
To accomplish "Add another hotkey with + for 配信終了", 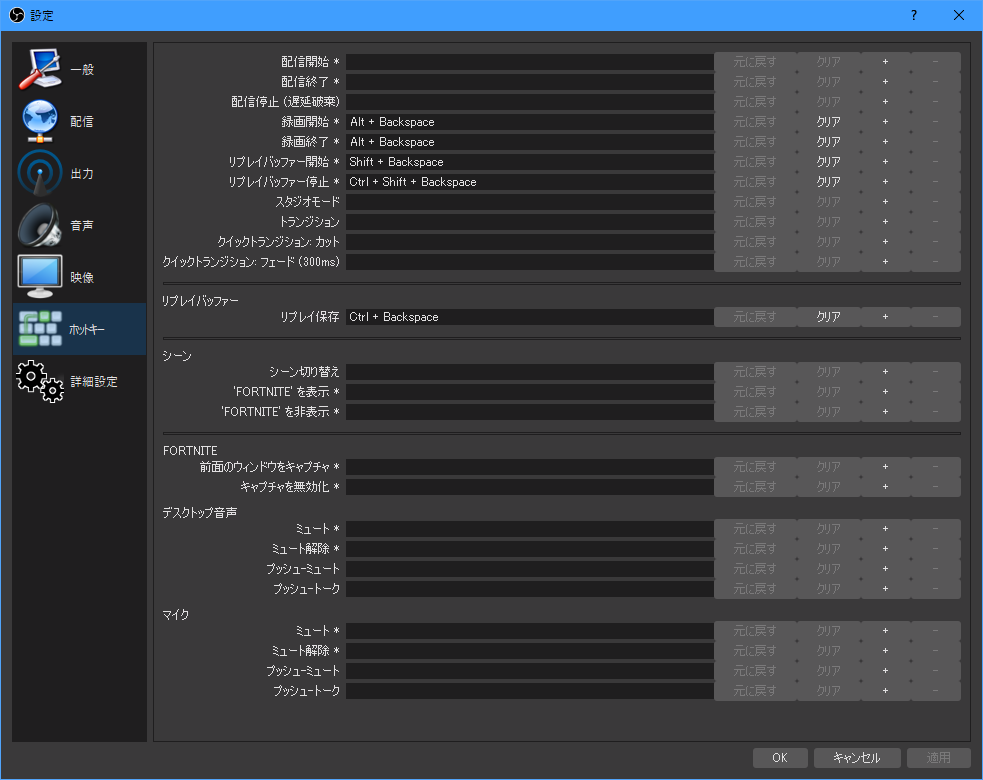I will tap(885, 82).
